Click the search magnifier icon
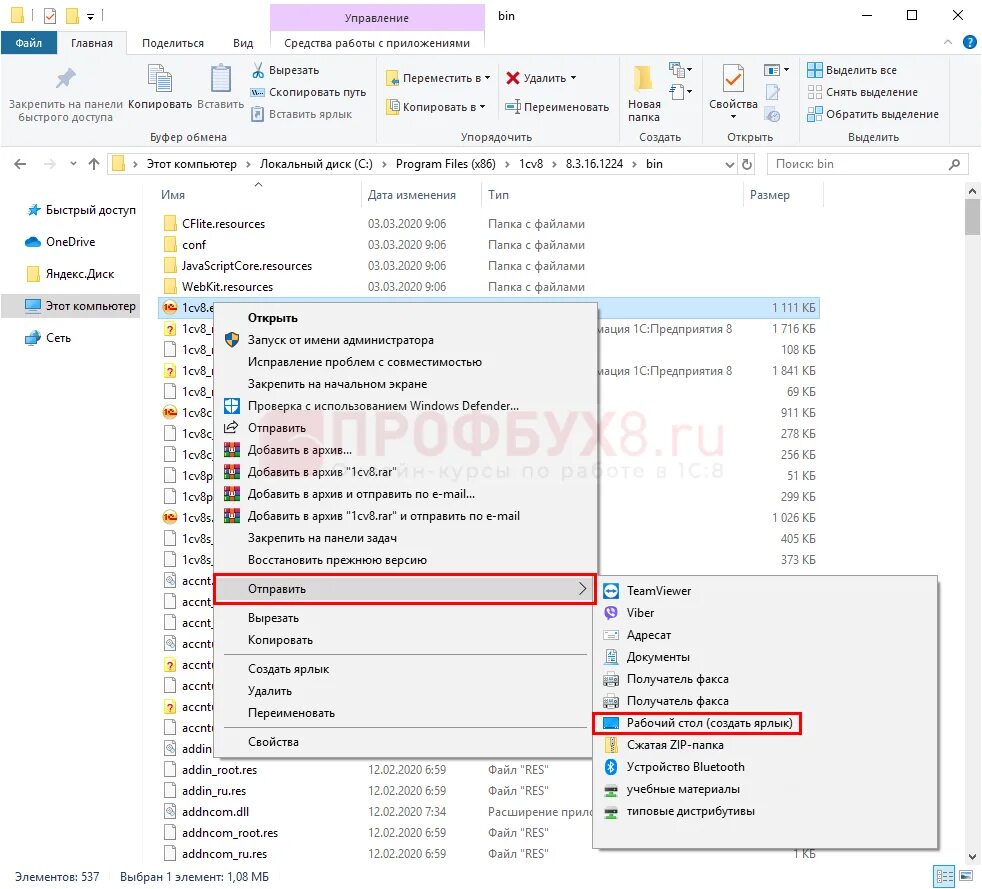This screenshot has height=889, width=982. (954, 164)
